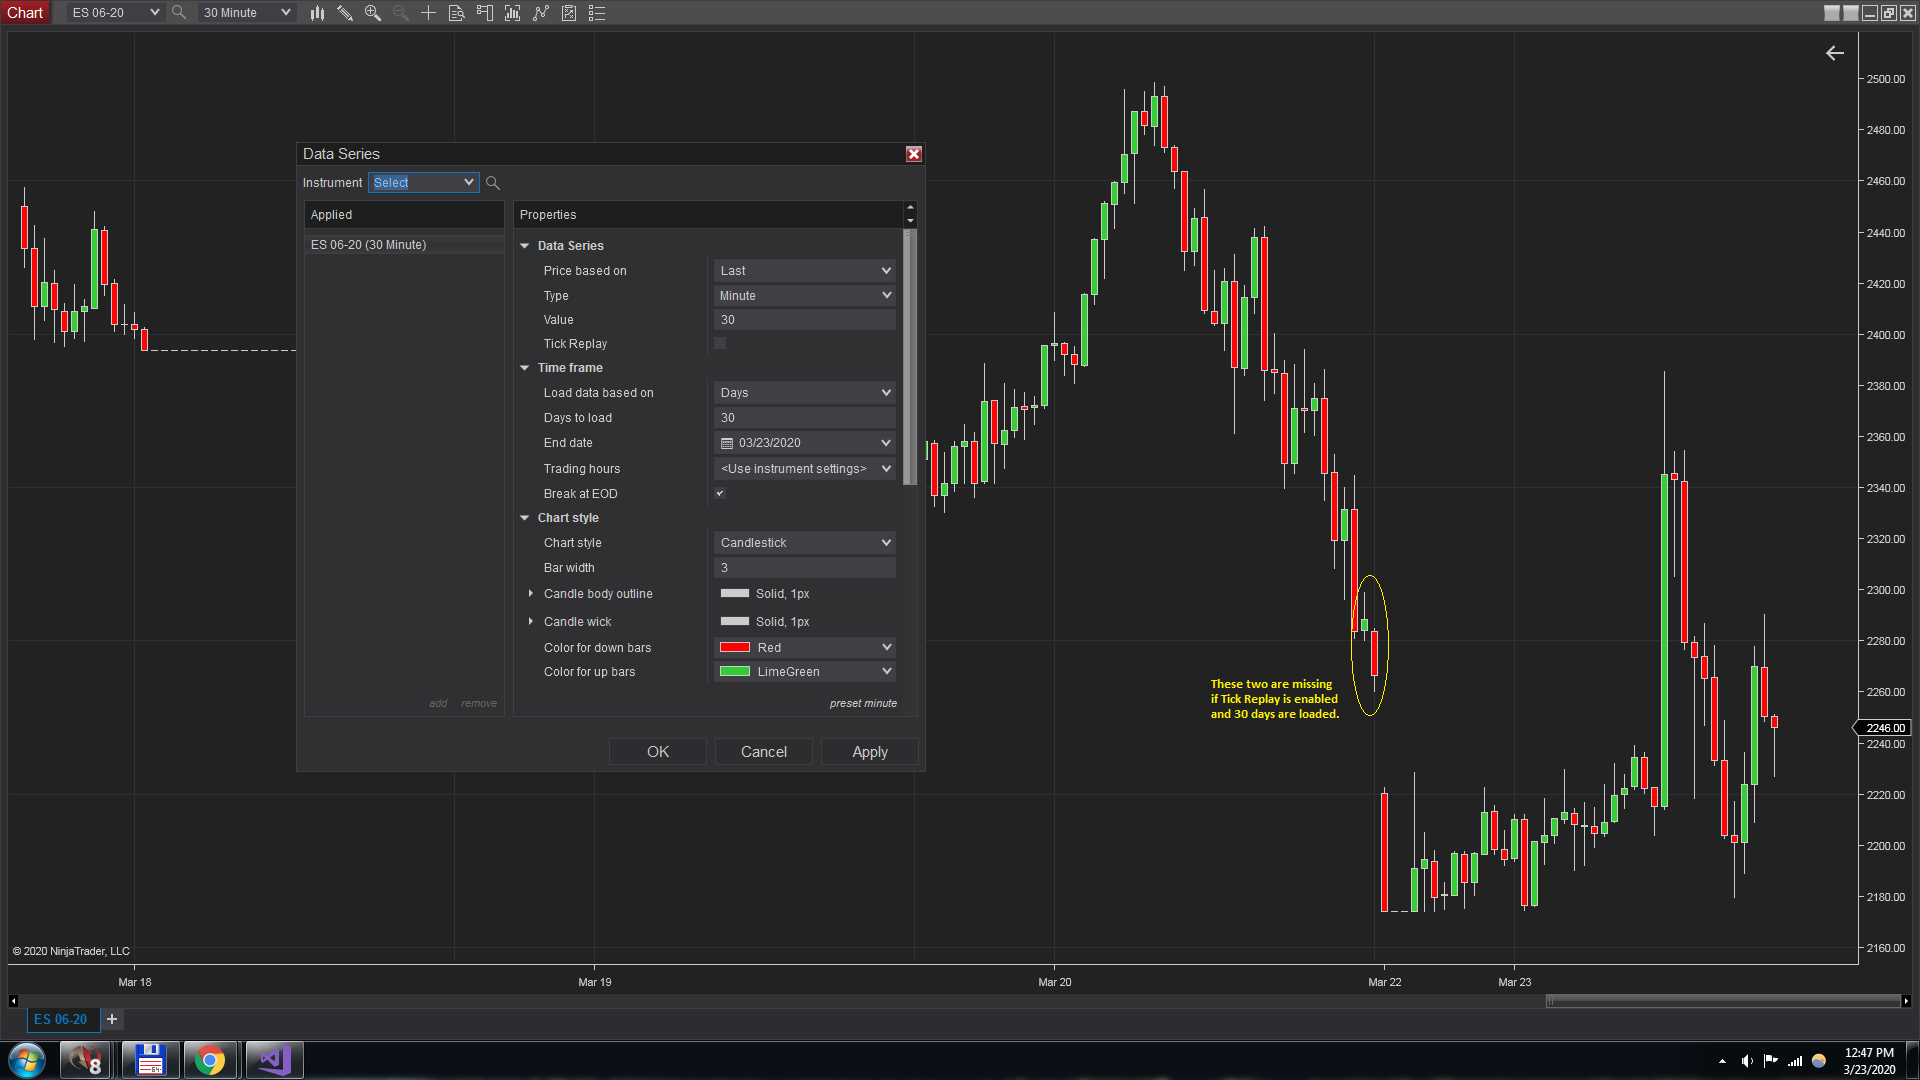Select the crosshair plus icon
Image resolution: width=1920 pixels, height=1080 pixels.
pyautogui.click(x=428, y=13)
